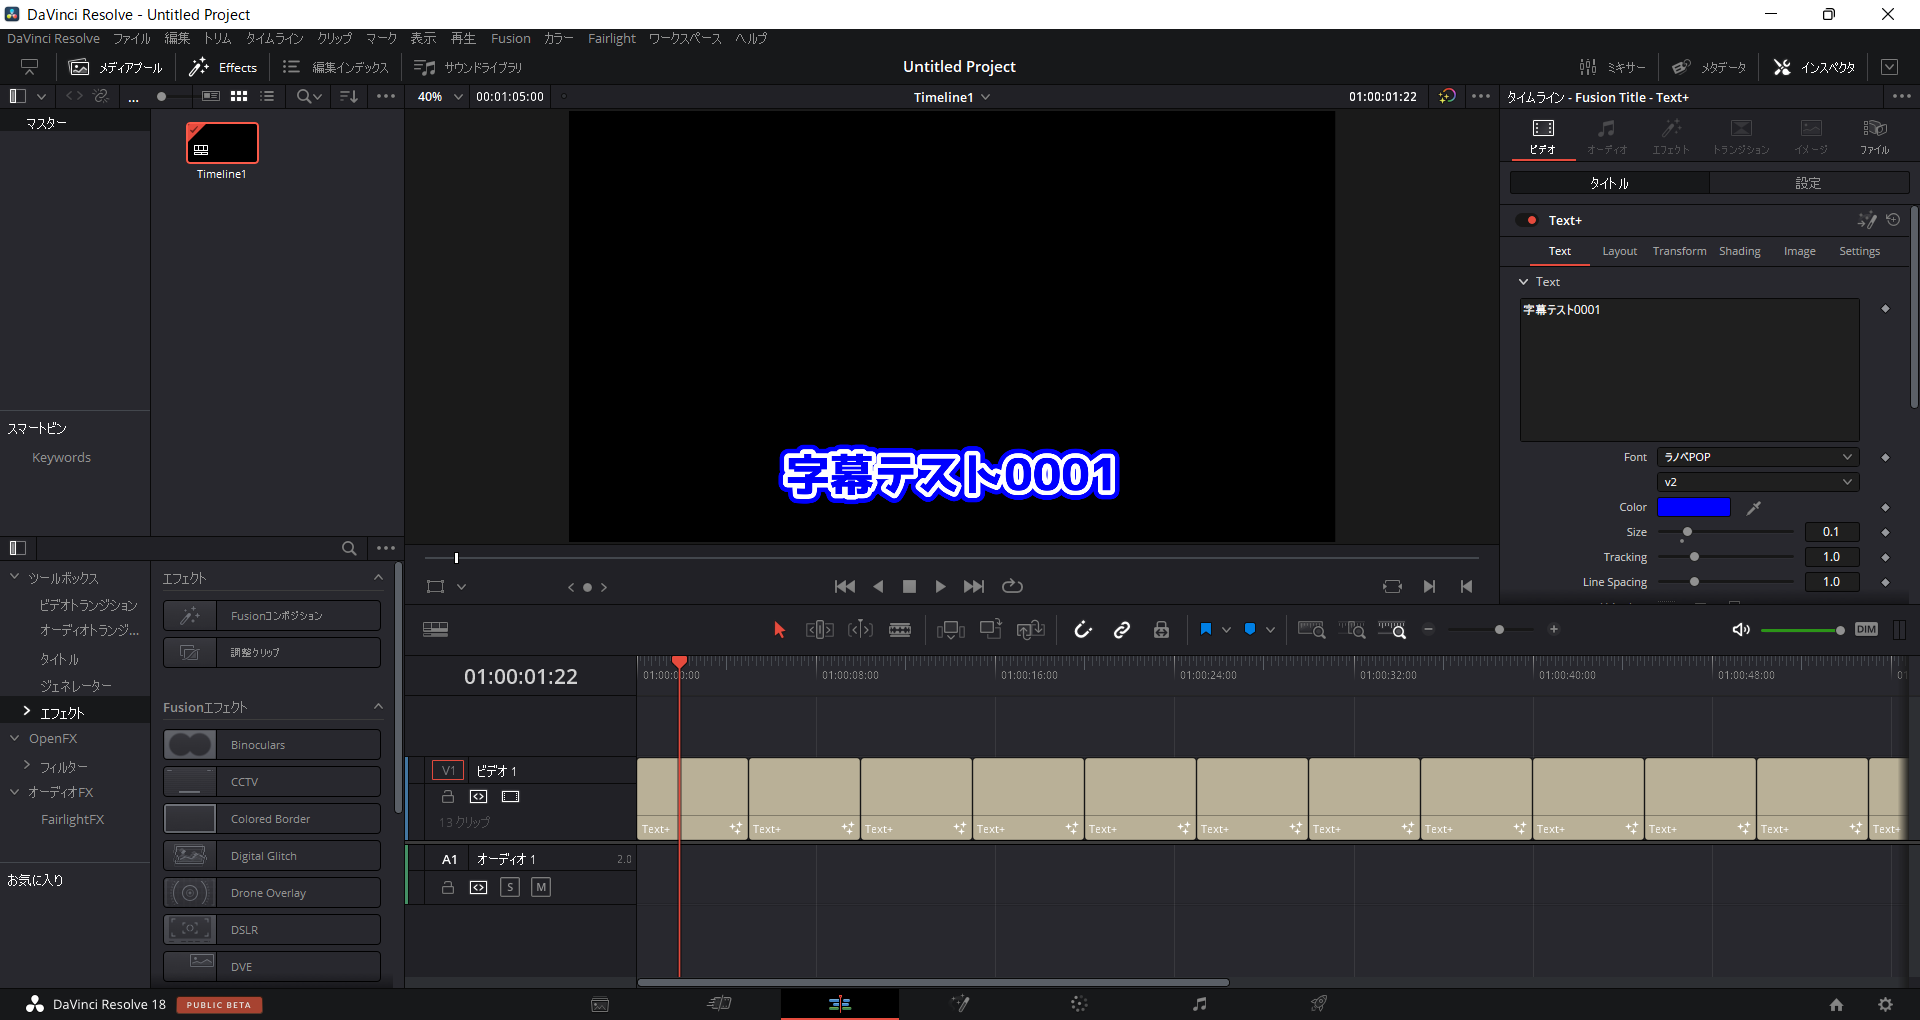
Task: Jump to last frame of timeline
Action: pos(974,587)
